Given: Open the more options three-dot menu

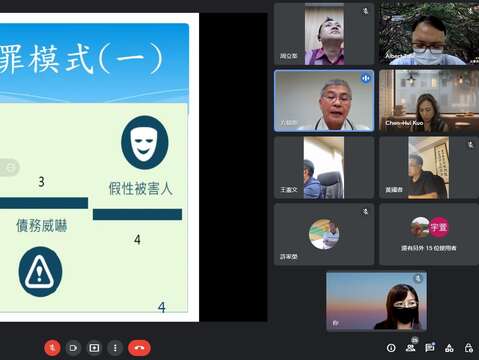Looking at the screenshot, I should click(x=115, y=348).
